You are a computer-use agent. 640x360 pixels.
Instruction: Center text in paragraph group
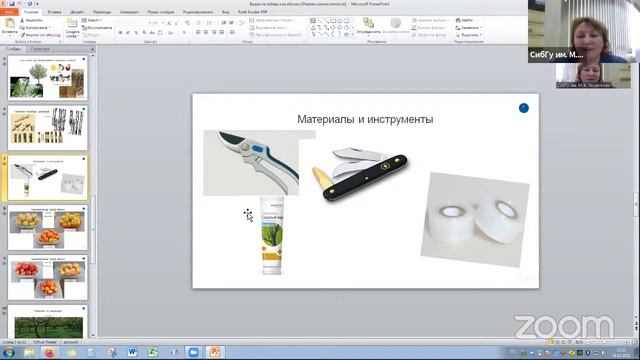click(206, 32)
